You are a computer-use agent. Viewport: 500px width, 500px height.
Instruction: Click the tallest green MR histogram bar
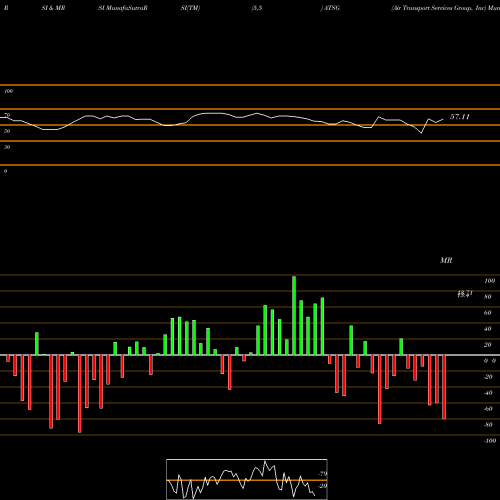pos(294,315)
